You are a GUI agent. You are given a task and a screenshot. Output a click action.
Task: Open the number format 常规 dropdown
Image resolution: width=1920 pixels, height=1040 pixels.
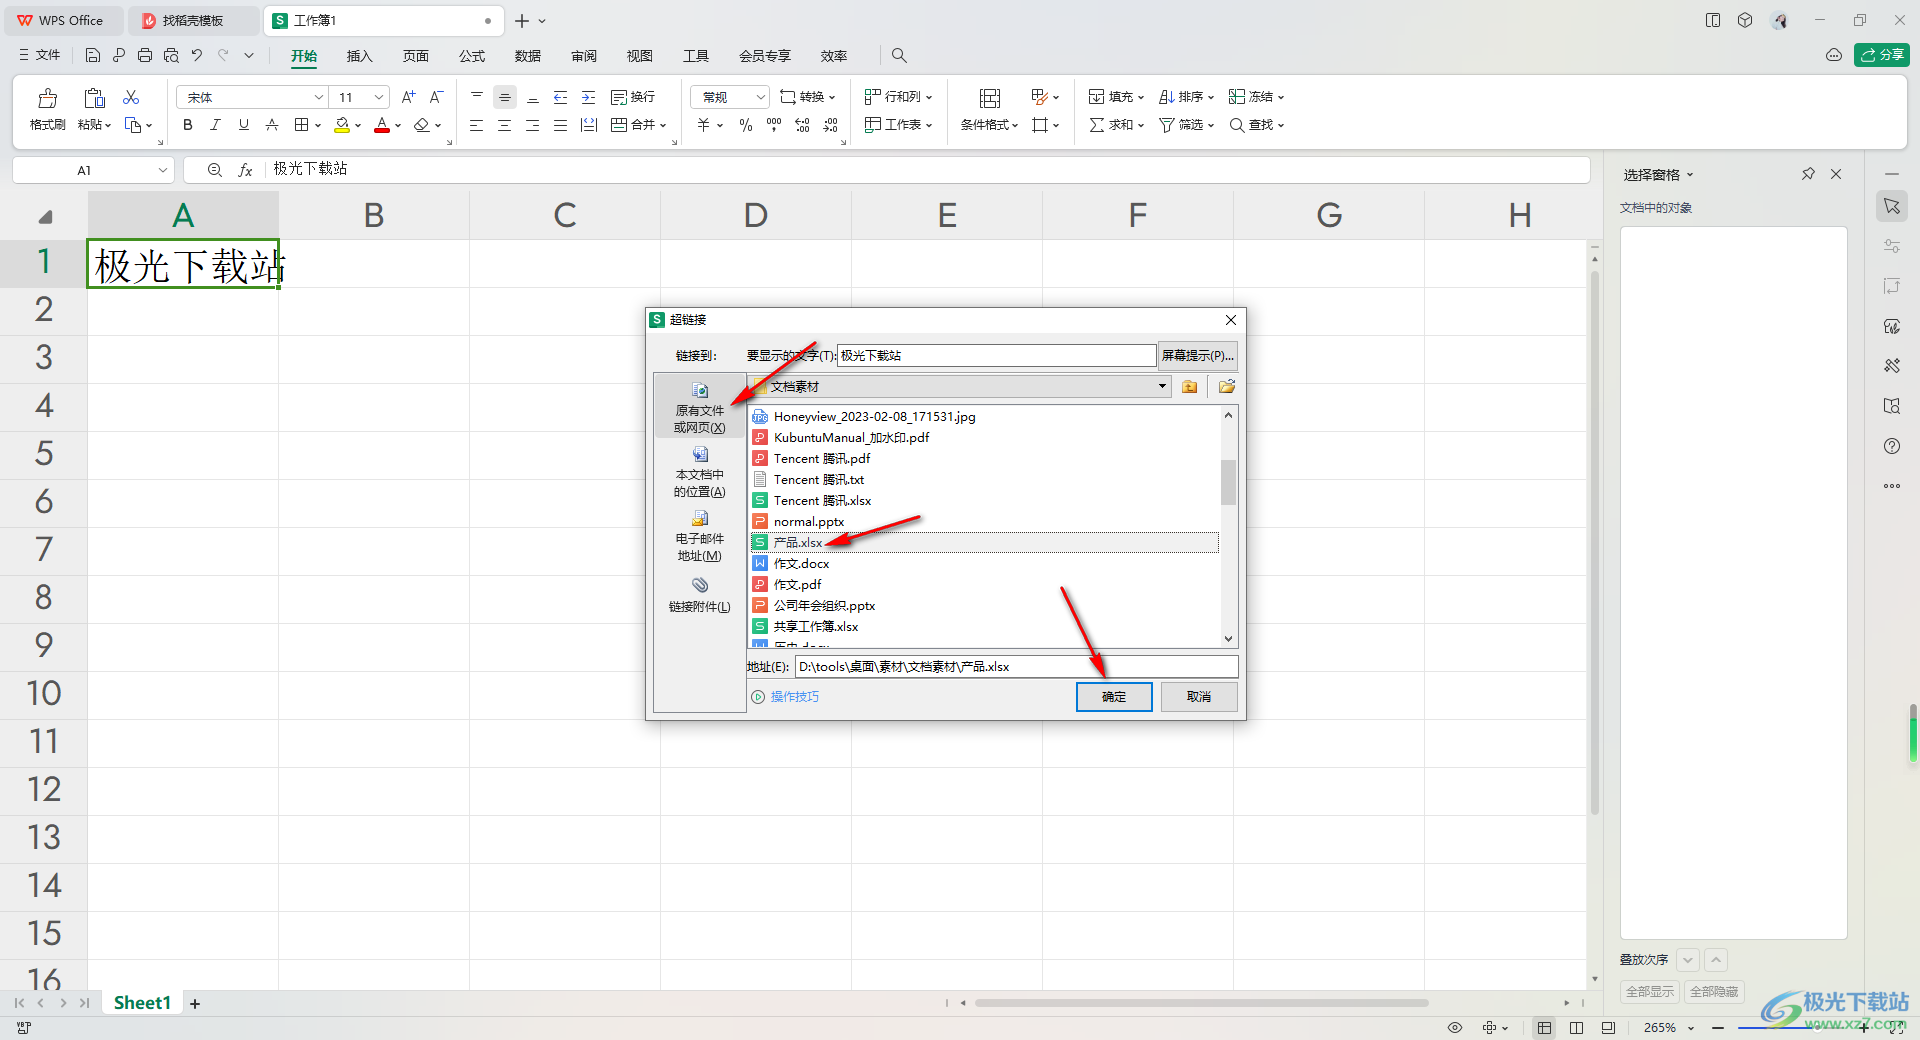pyautogui.click(x=760, y=97)
